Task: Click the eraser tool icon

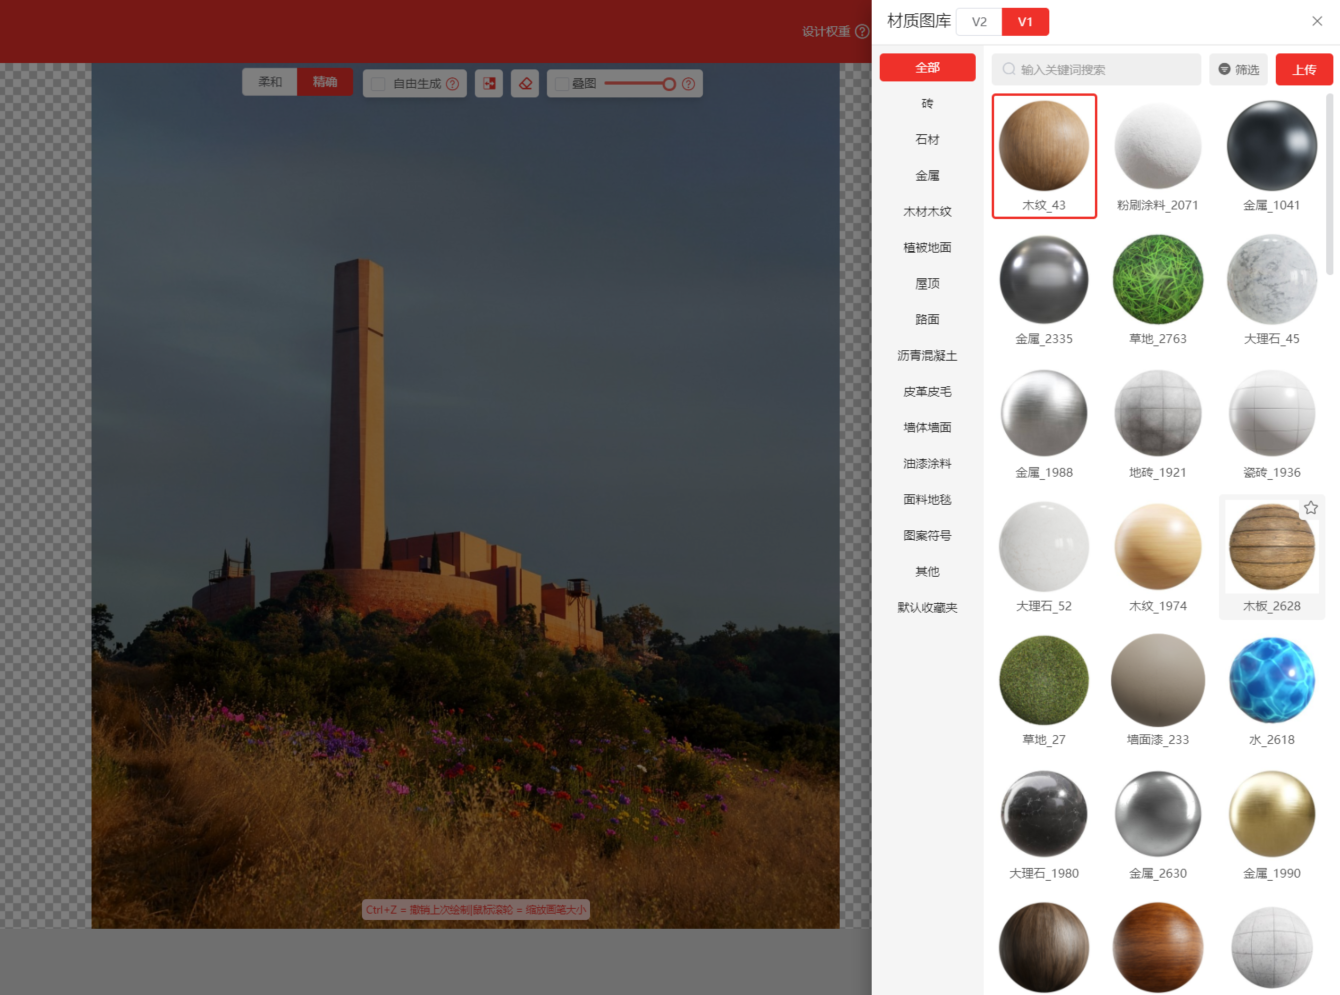Action: point(525,84)
